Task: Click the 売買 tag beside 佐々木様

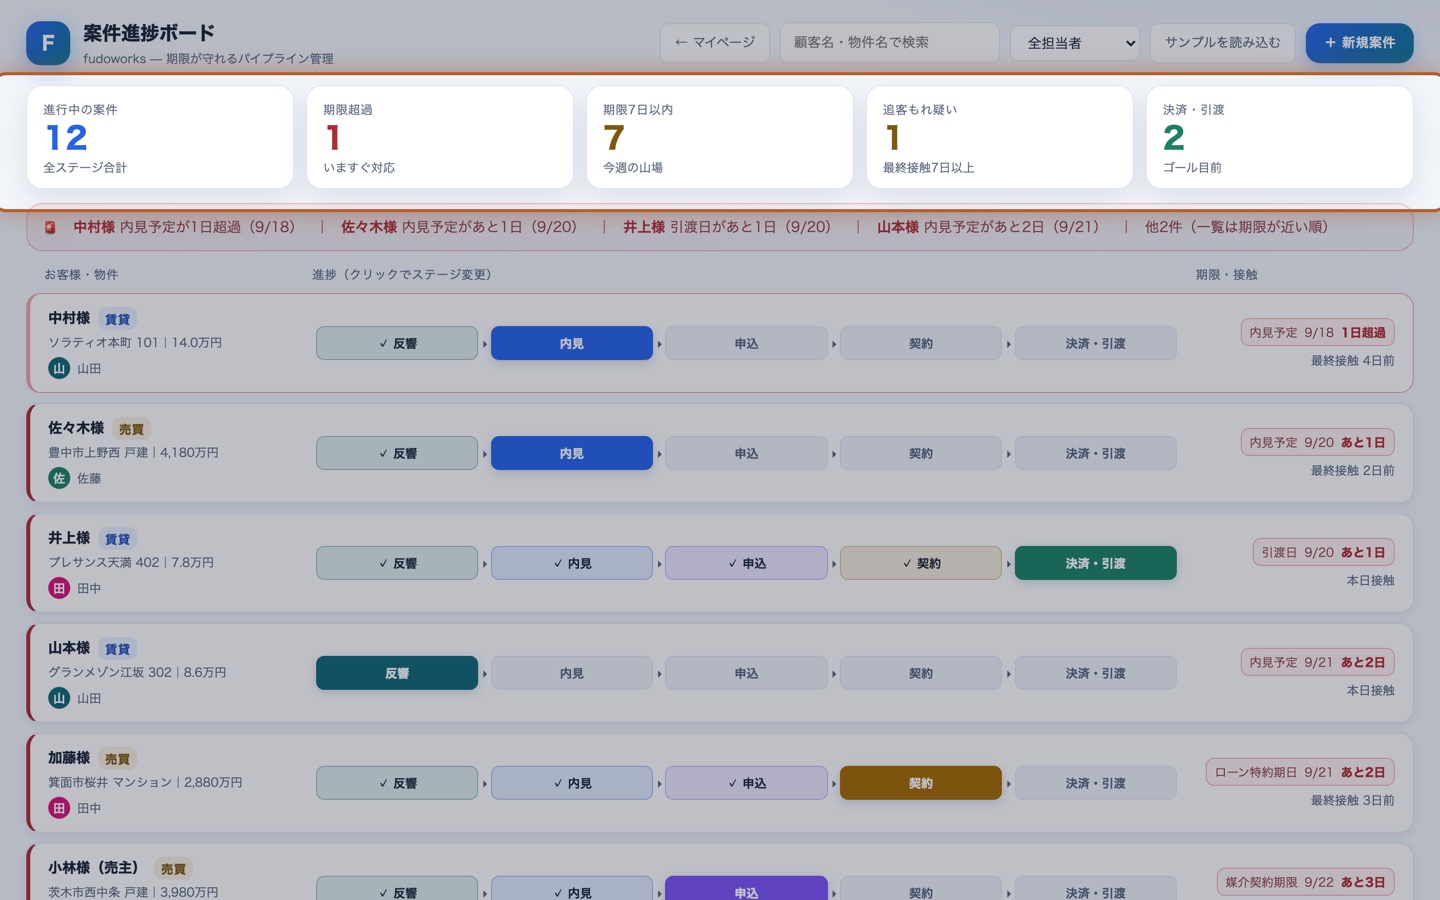Action: tap(131, 429)
